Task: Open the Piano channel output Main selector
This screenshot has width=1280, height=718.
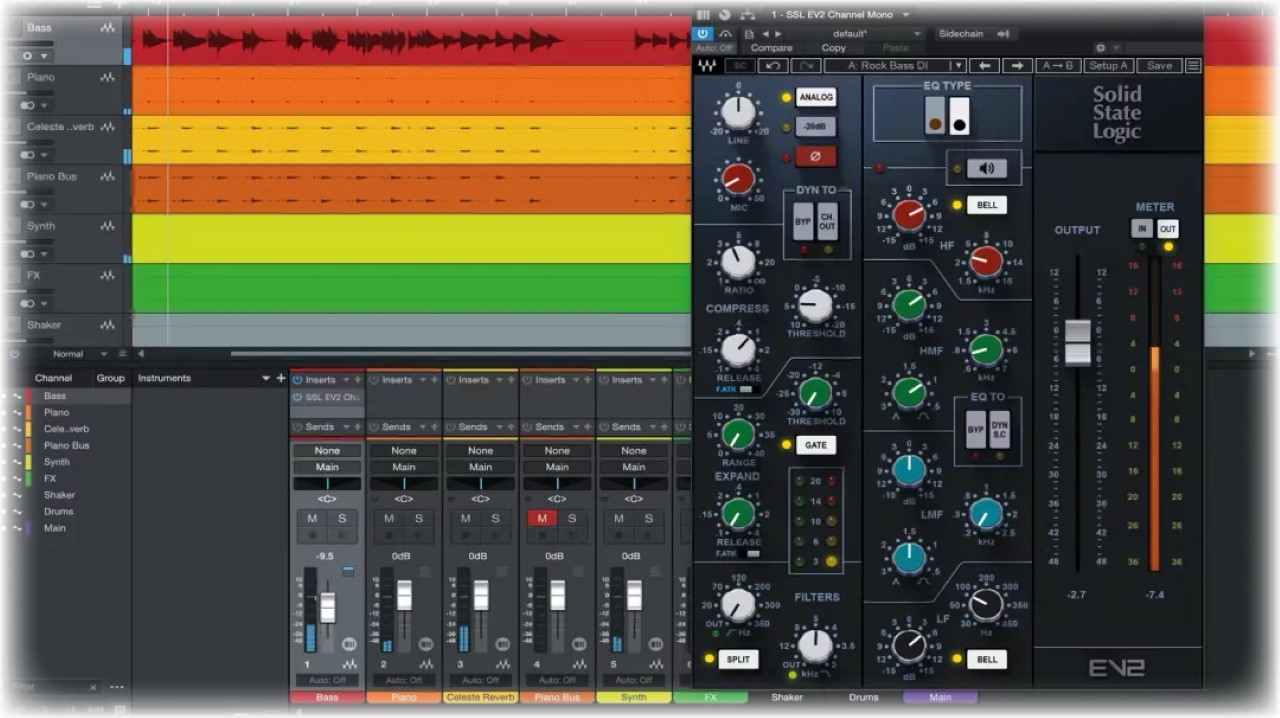Action: point(404,467)
